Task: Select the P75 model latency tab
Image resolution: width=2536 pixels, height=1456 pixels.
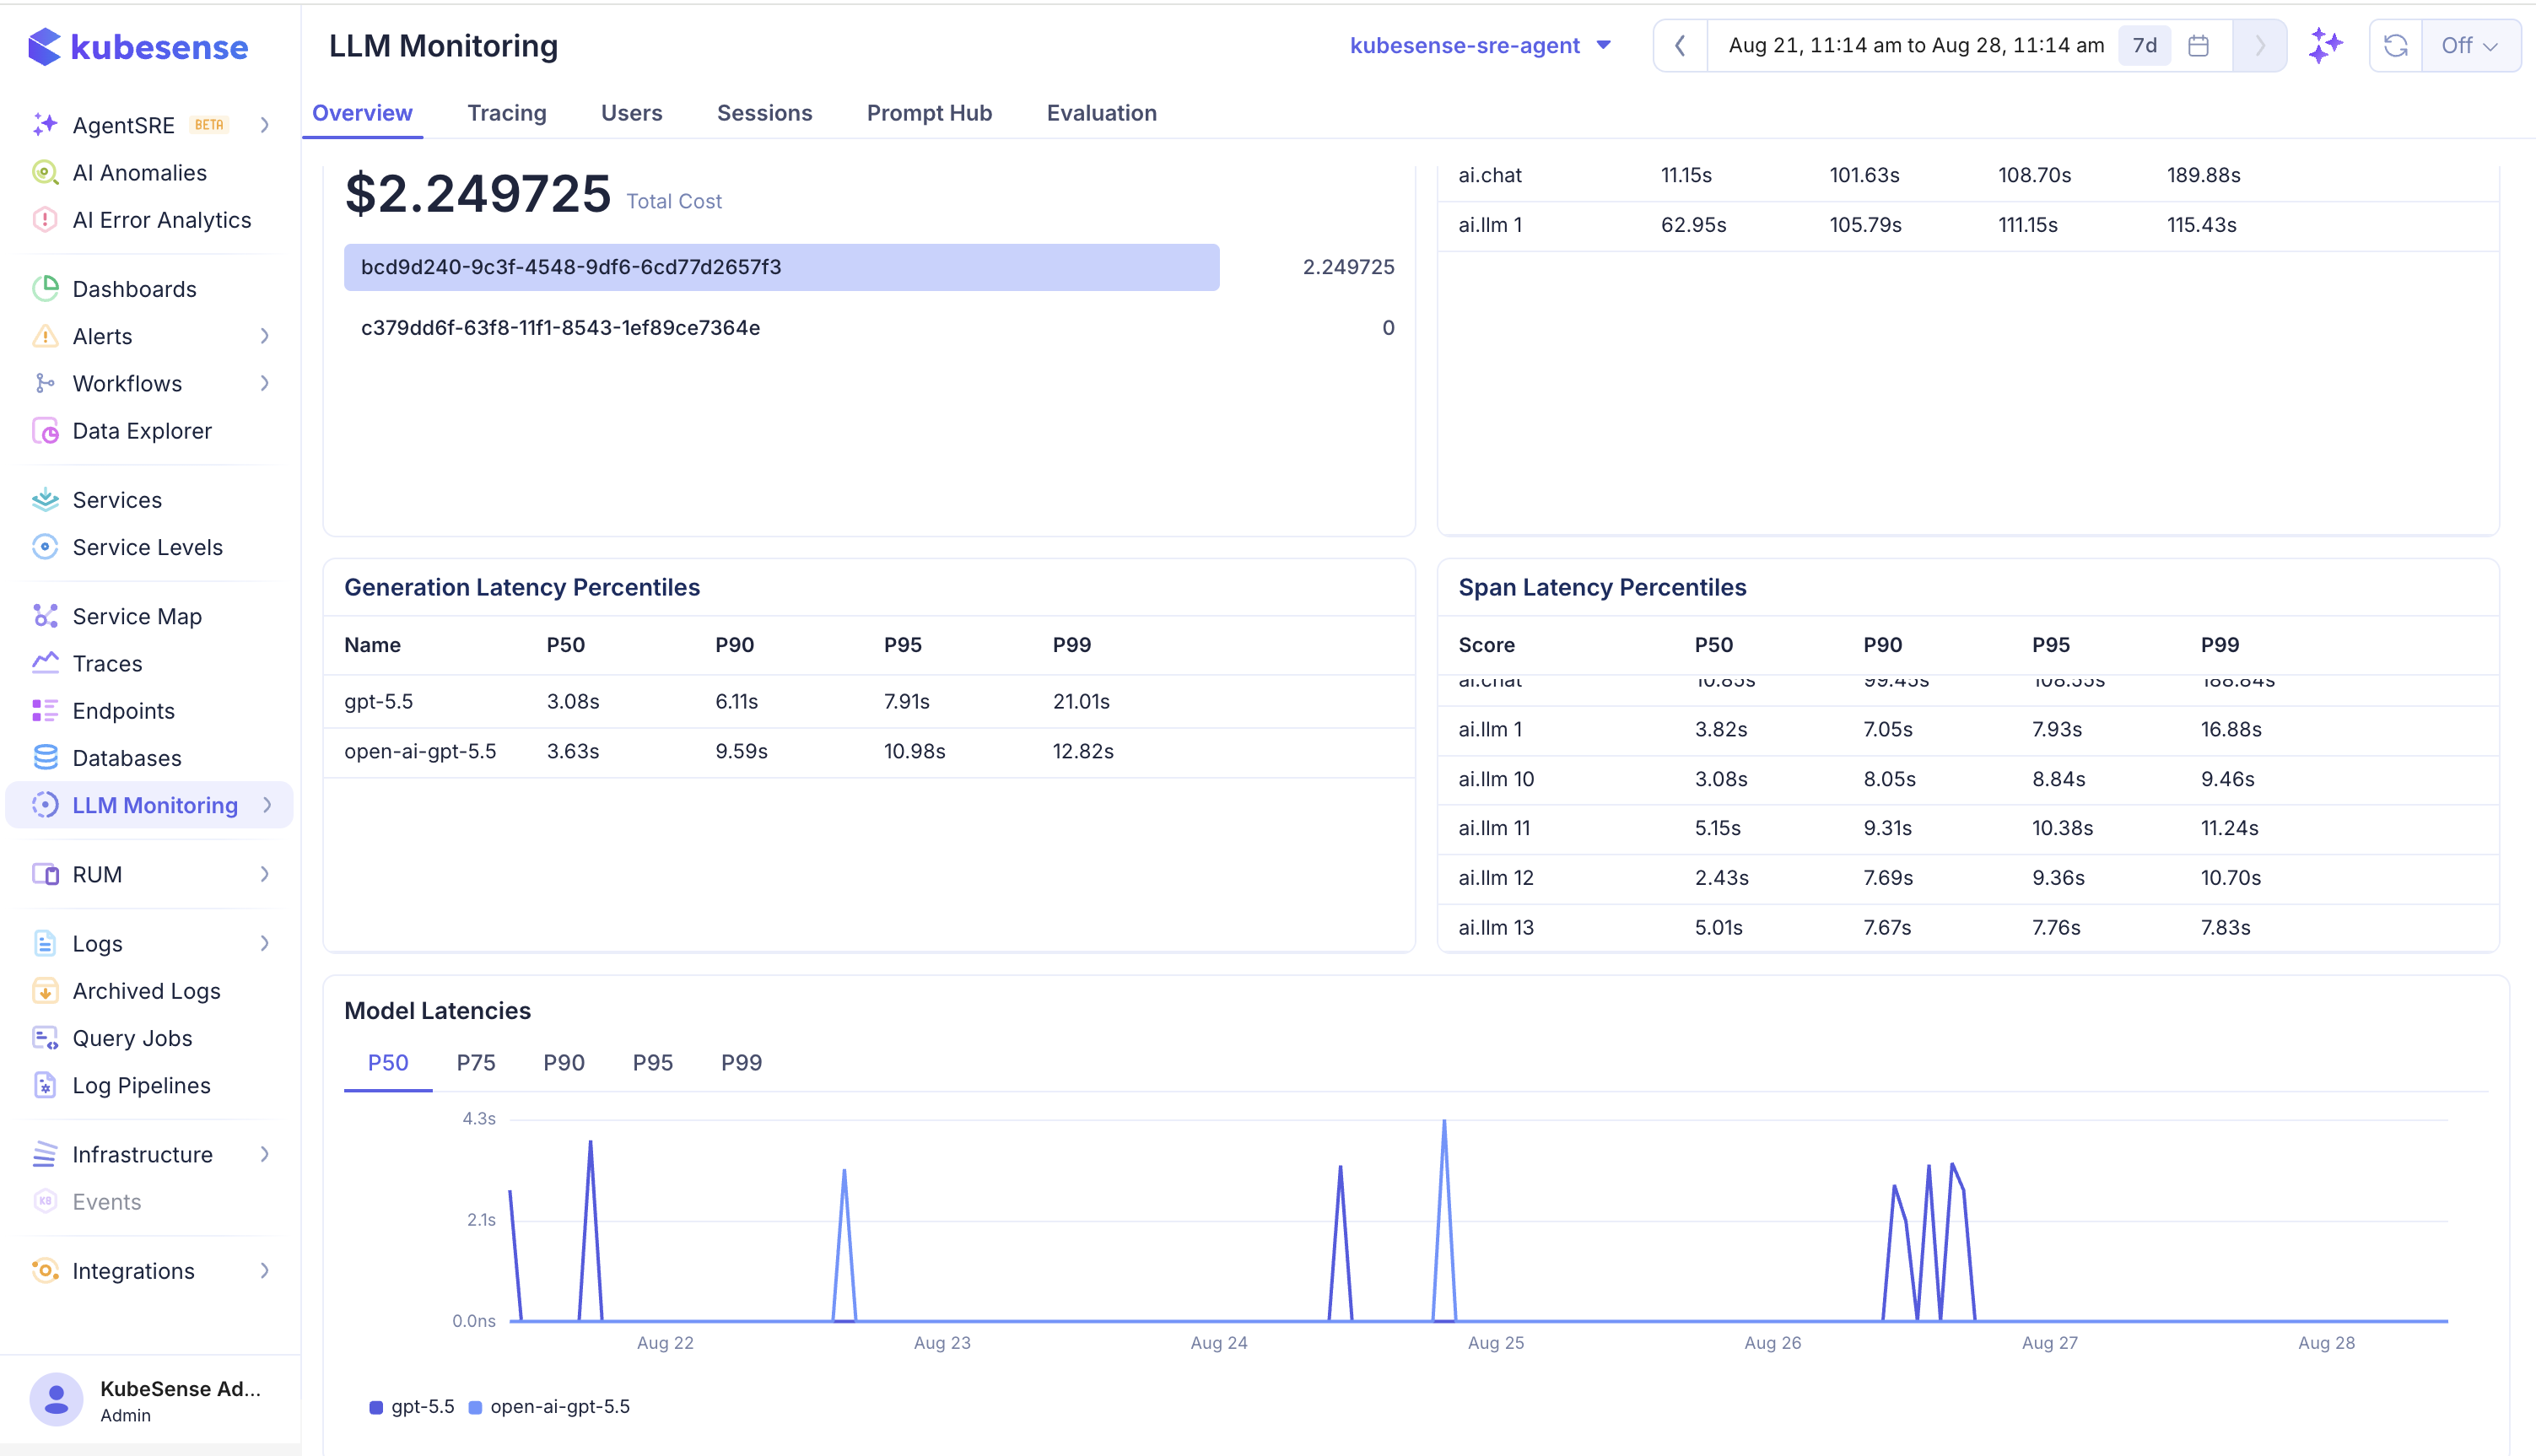Action: 476,1062
